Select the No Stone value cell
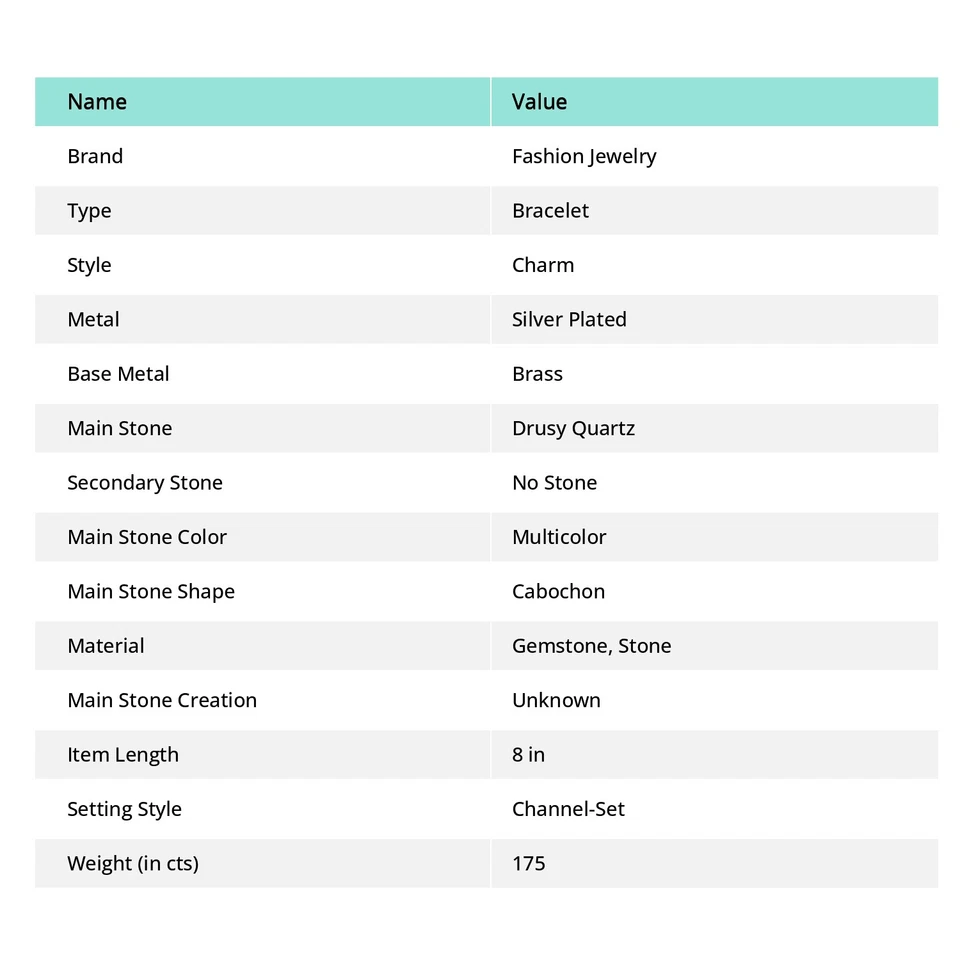Screen dimensions: 960x960 [554, 483]
